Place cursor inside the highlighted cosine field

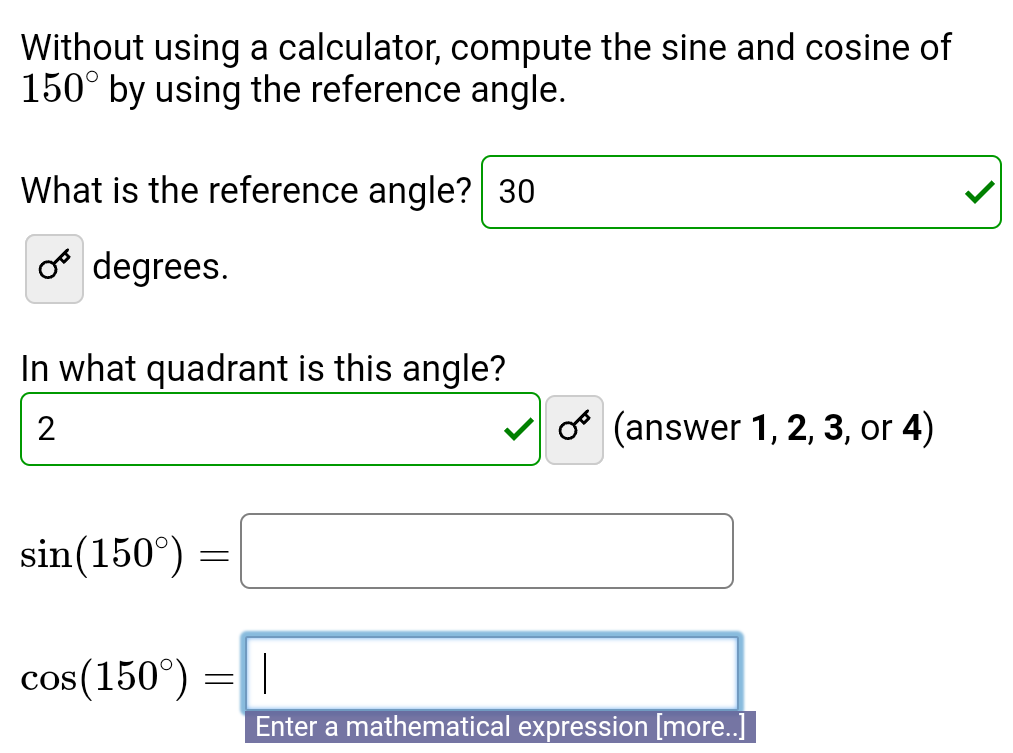490,674
